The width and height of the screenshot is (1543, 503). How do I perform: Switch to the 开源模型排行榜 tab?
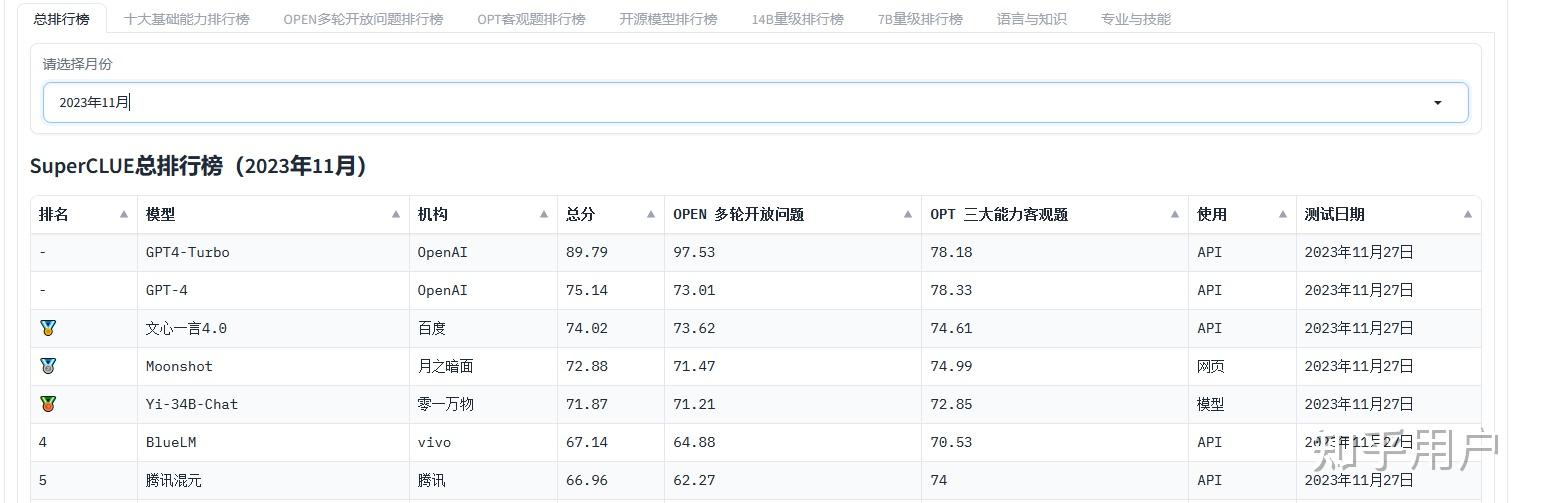(668, 18)
